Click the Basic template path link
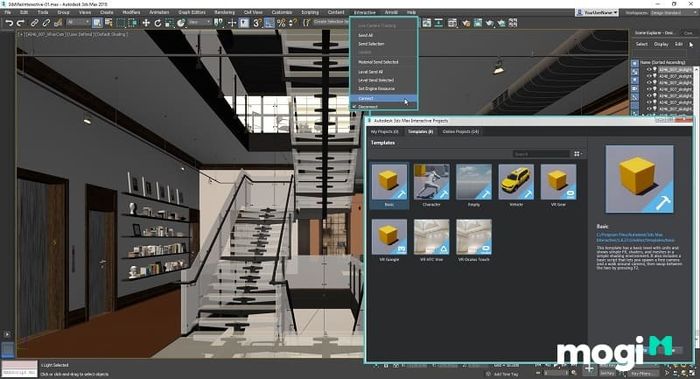 [636, 237]
